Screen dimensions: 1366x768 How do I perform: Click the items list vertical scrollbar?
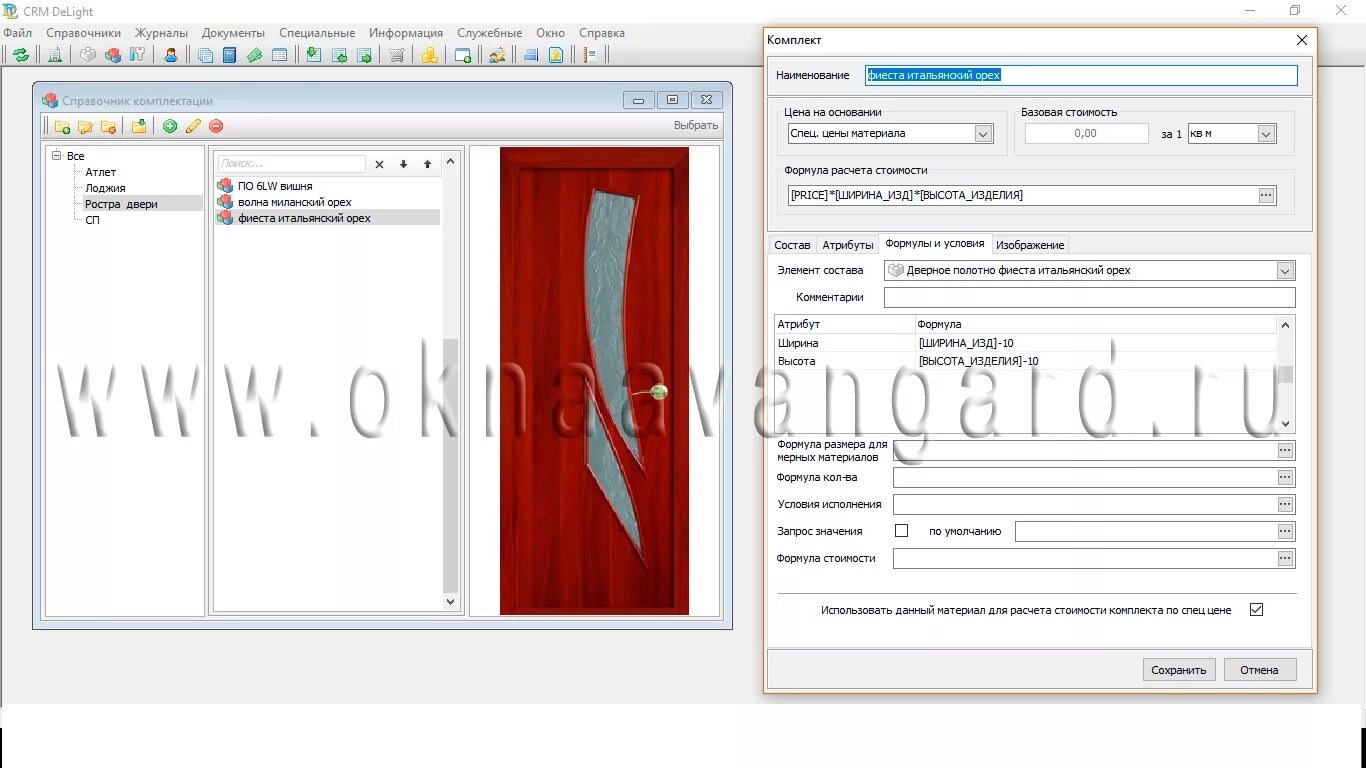[450, 380]
